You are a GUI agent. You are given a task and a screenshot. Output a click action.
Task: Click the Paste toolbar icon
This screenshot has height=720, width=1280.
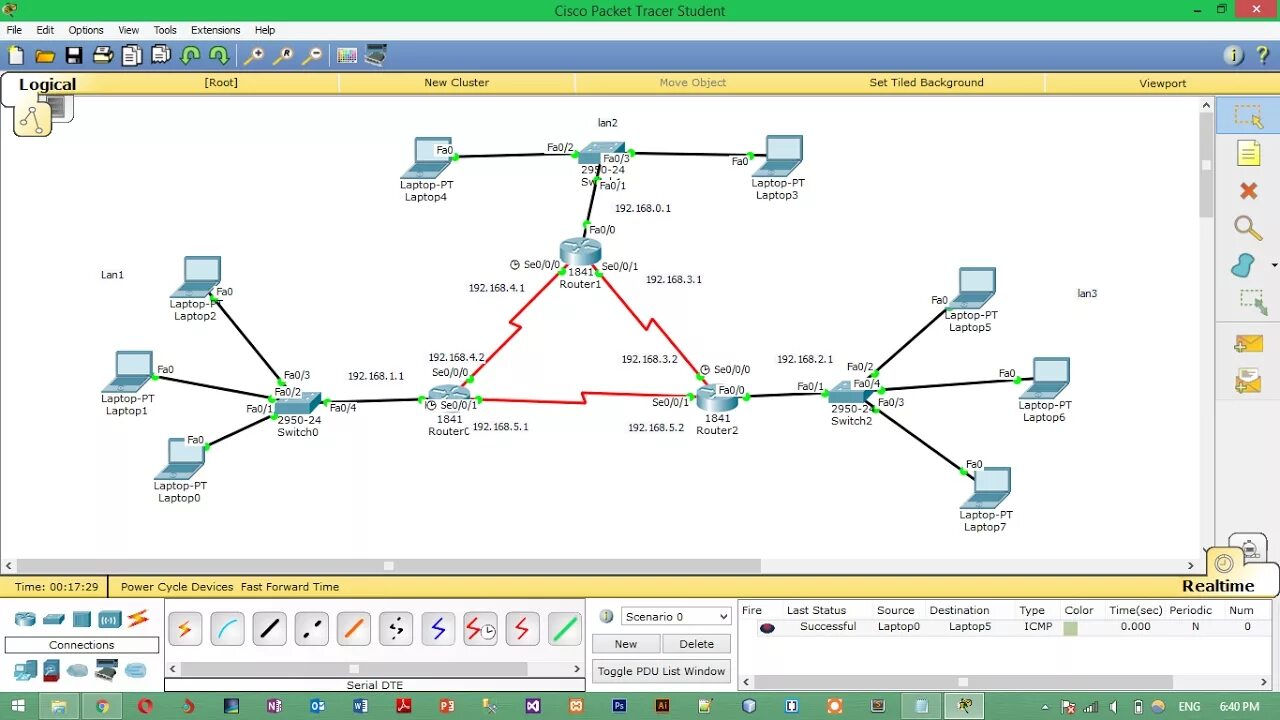[160, 56]
